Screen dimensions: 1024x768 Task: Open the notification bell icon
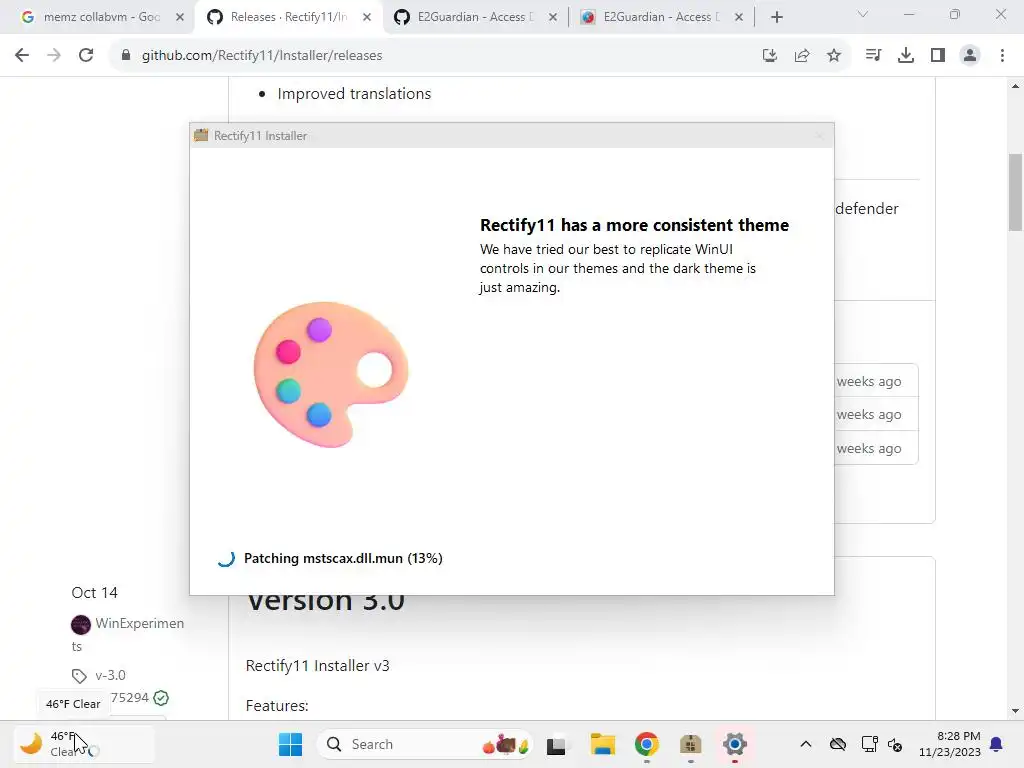997,744
